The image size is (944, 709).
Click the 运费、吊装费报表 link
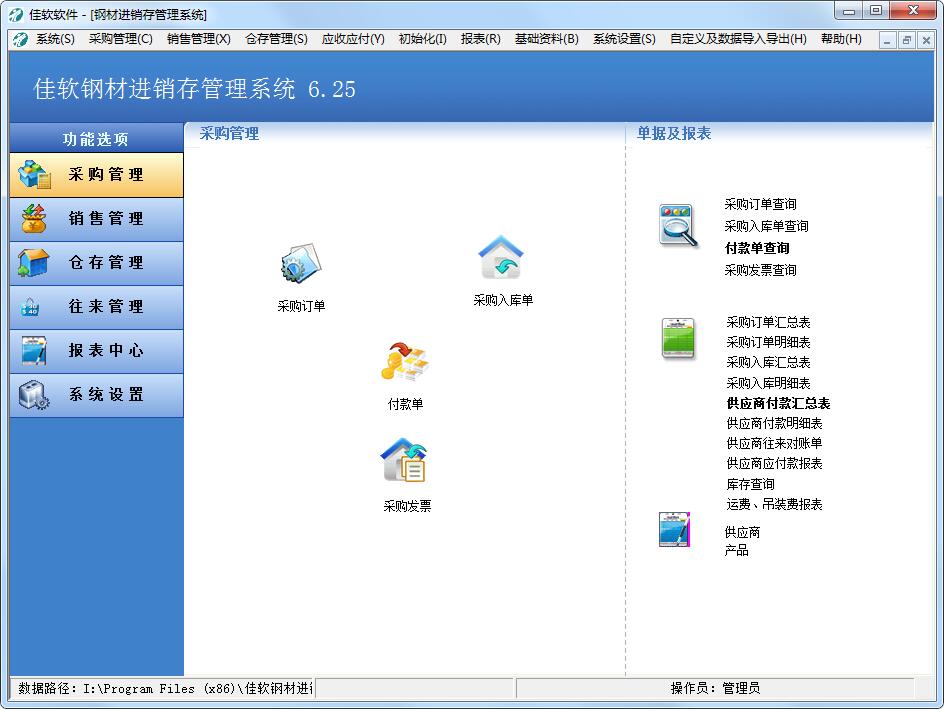click(774, 504)
